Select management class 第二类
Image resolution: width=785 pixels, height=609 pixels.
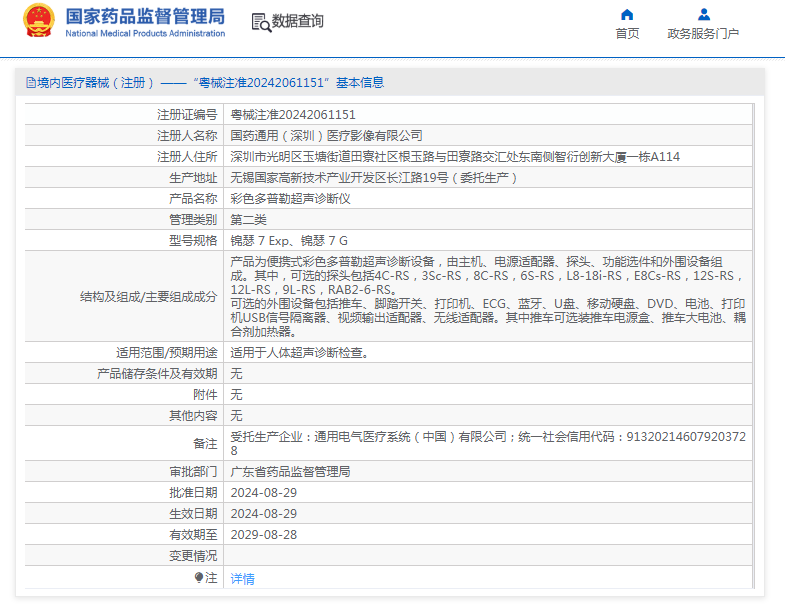pos(248,220)
